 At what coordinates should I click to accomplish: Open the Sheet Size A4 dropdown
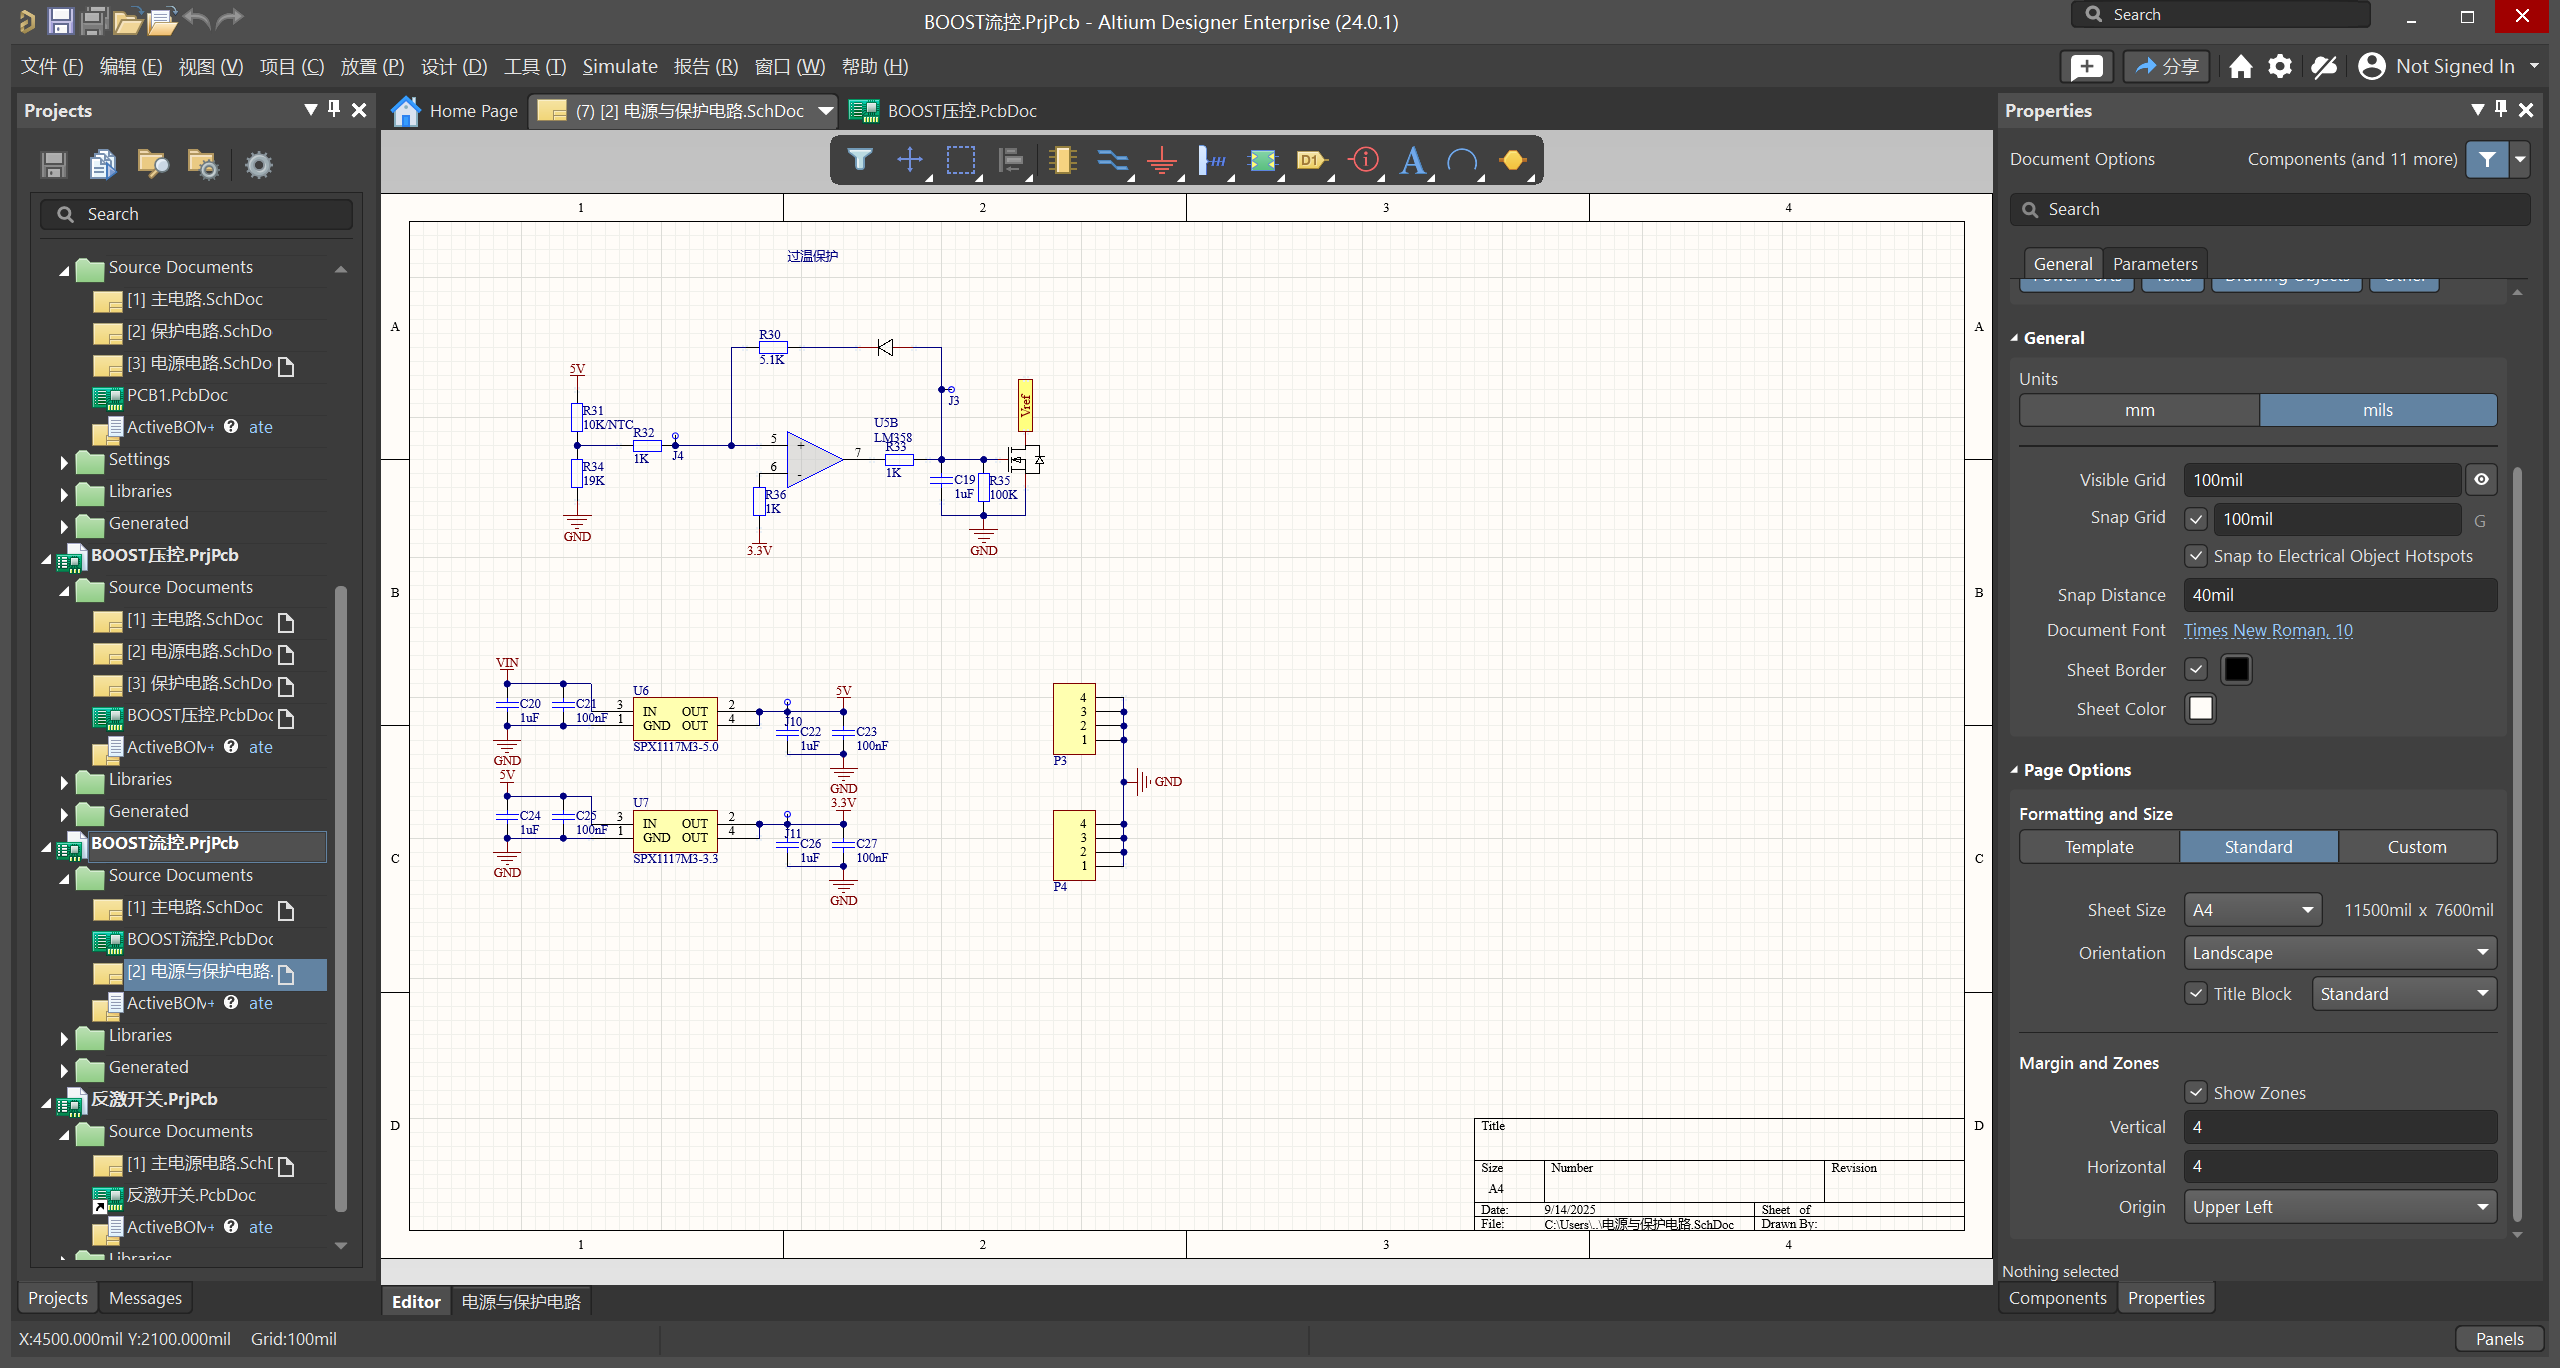(x=2253, y=910)
